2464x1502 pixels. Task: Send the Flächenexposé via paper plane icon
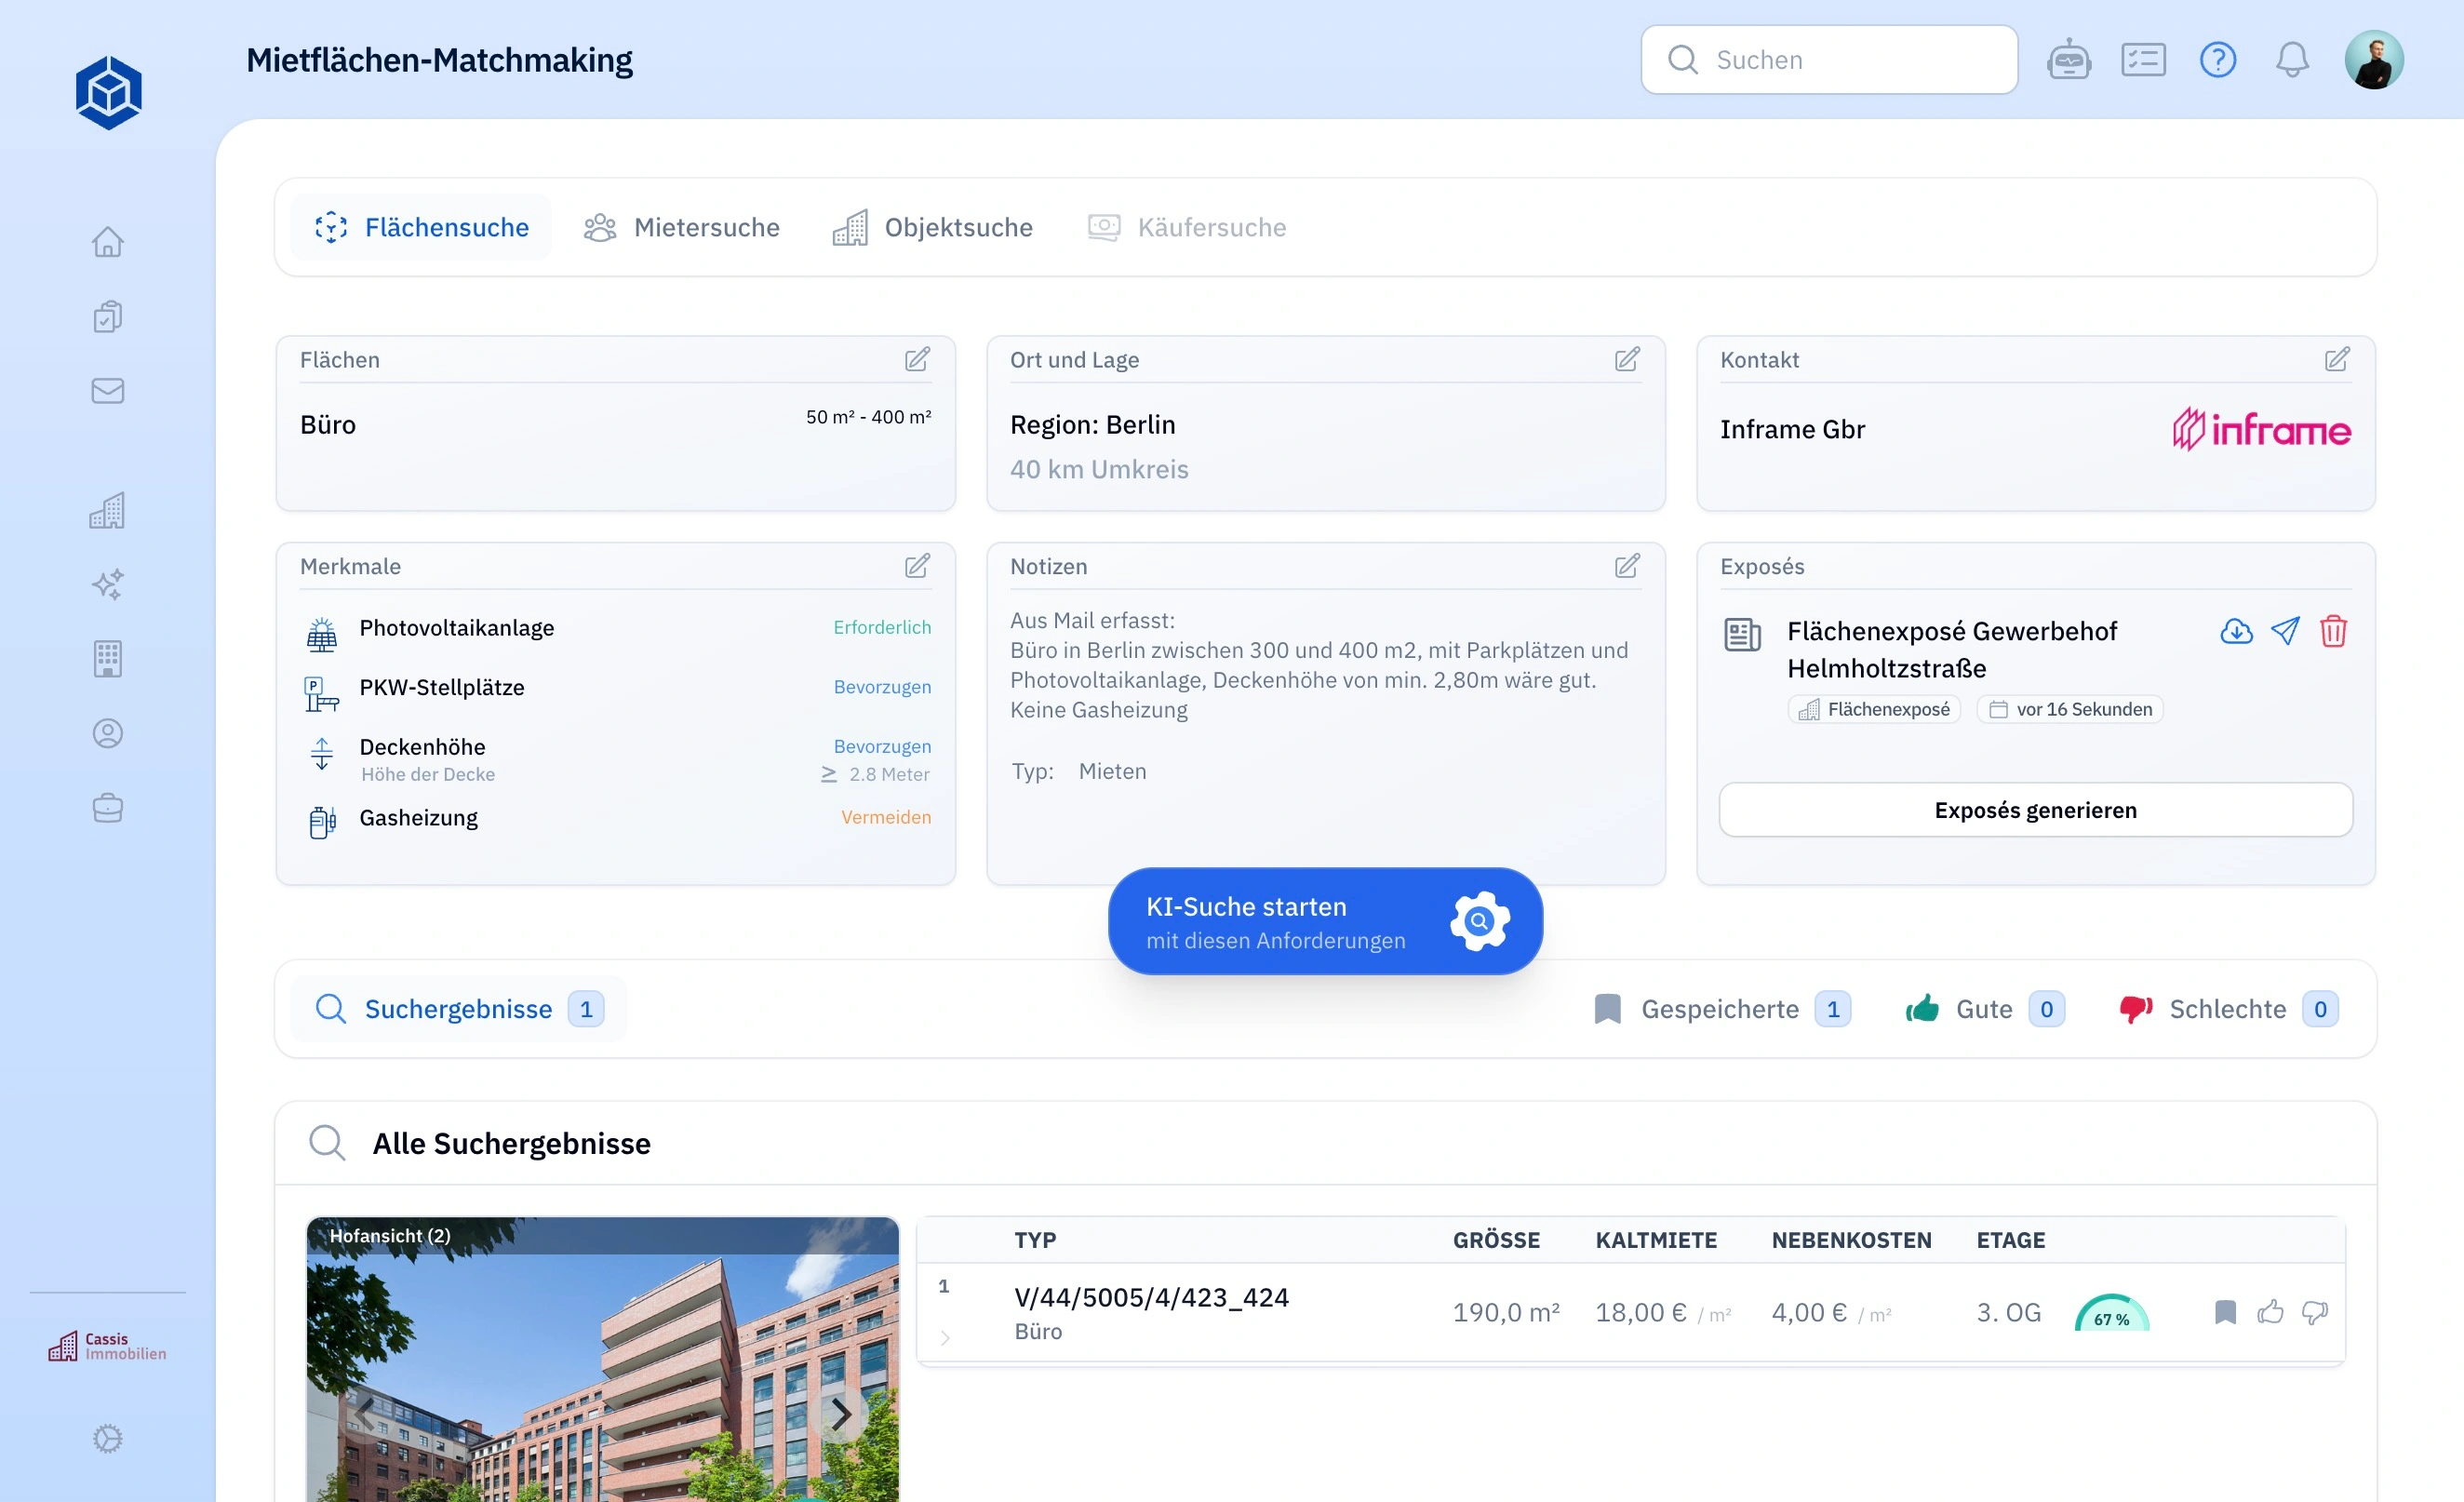[2286, 632]
